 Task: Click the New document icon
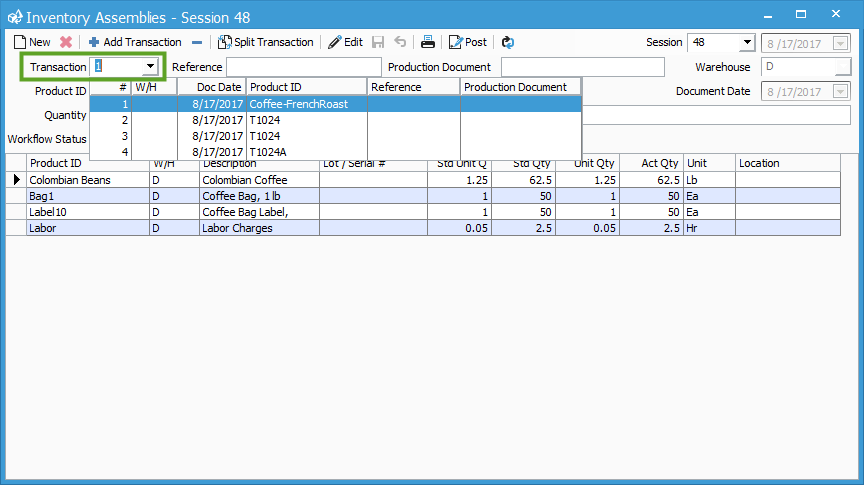click(x=20, y=42)
